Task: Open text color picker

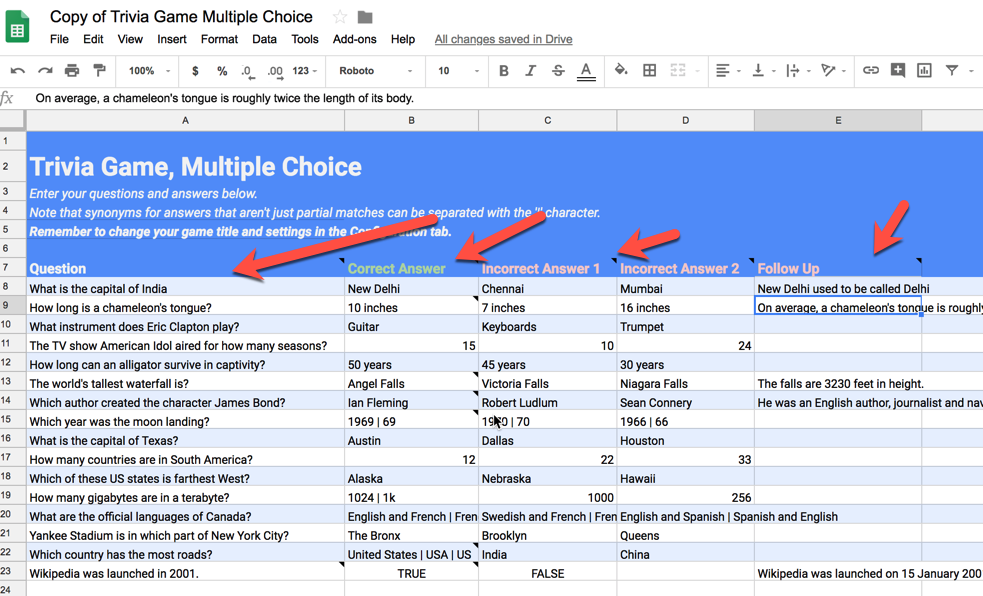Action: pyautogui.click(x=586, y=71)
